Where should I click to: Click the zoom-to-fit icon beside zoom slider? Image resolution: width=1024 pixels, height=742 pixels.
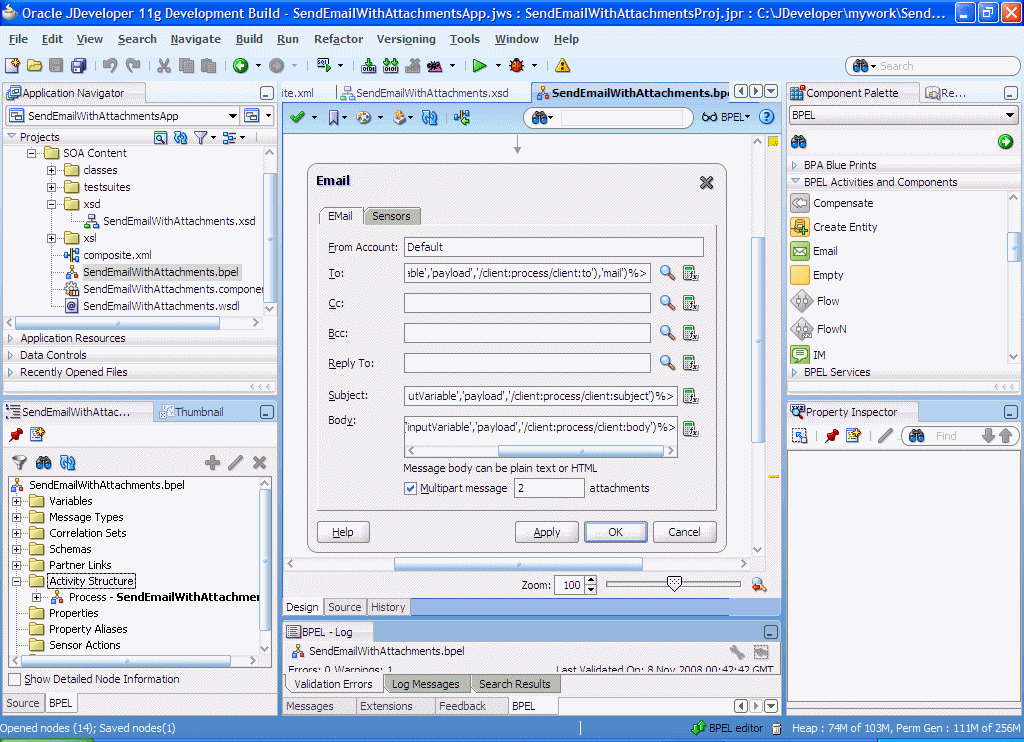tap(758, 585)
